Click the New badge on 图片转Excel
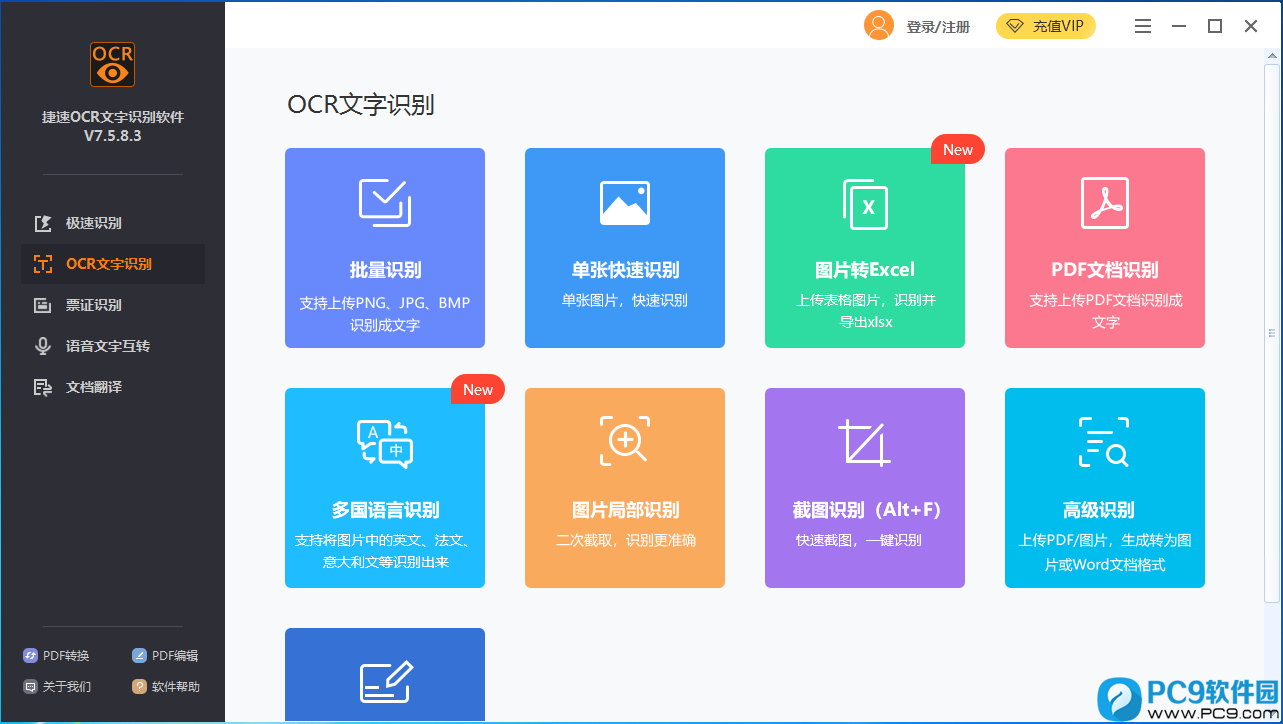The height and width of the screenshot is (724, 1283). pyautogui.click(x=958, y=150)
